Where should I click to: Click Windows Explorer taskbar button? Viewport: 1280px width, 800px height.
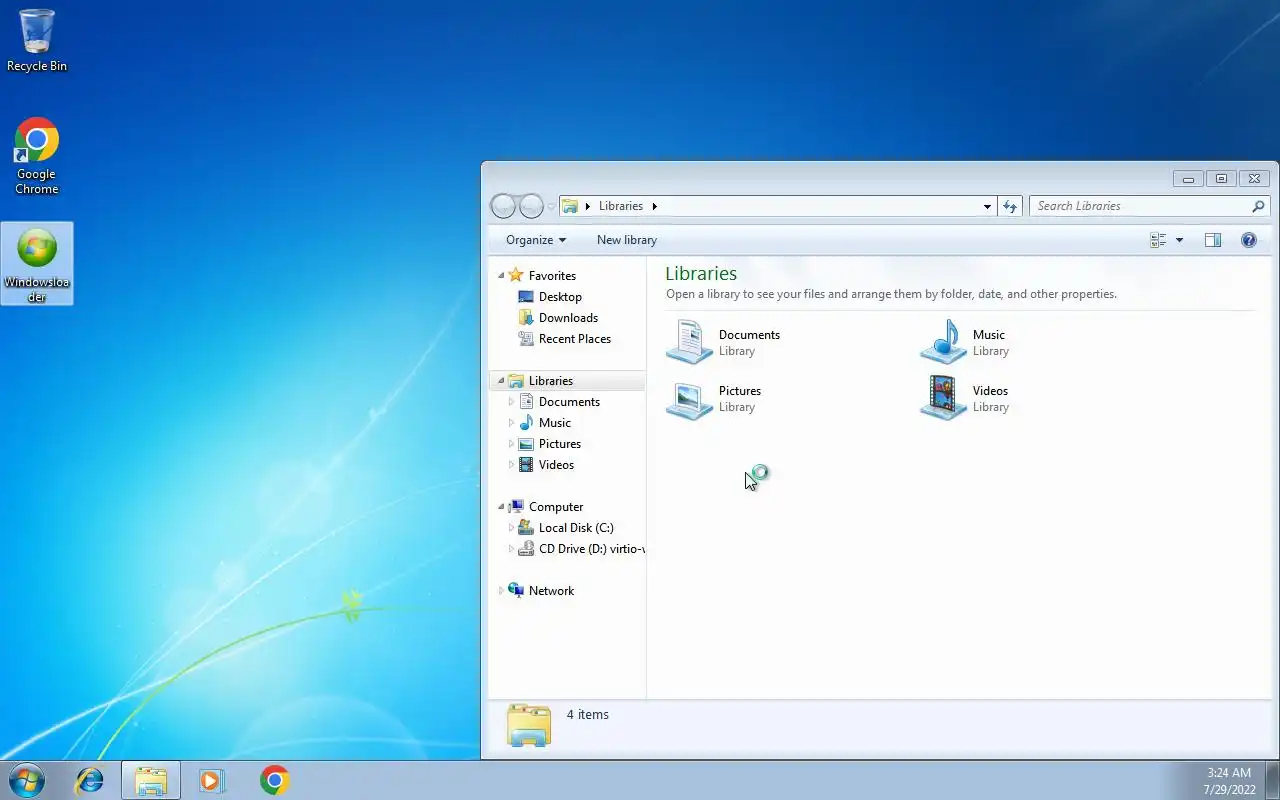click(151, 780)
